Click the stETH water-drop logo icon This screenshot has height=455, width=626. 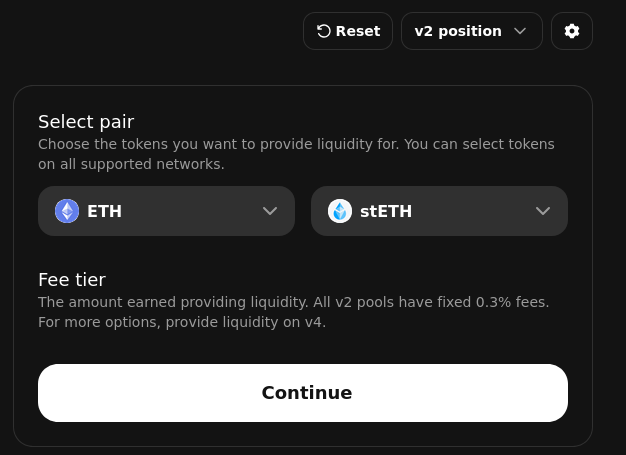pyautogui.click(x=340, y=211)
